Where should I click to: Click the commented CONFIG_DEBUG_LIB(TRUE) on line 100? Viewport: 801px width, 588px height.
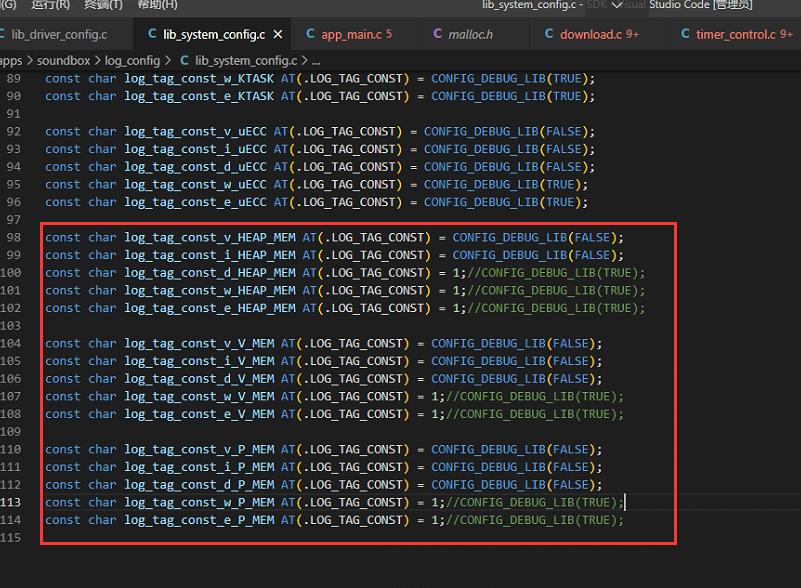(x=556, y=273)
